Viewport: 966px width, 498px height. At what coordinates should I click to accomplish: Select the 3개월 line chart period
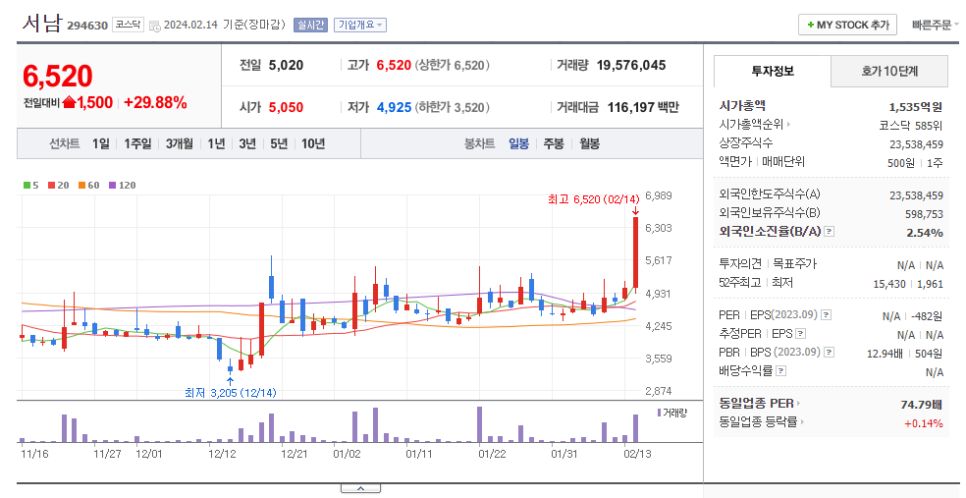click(180, 144)
